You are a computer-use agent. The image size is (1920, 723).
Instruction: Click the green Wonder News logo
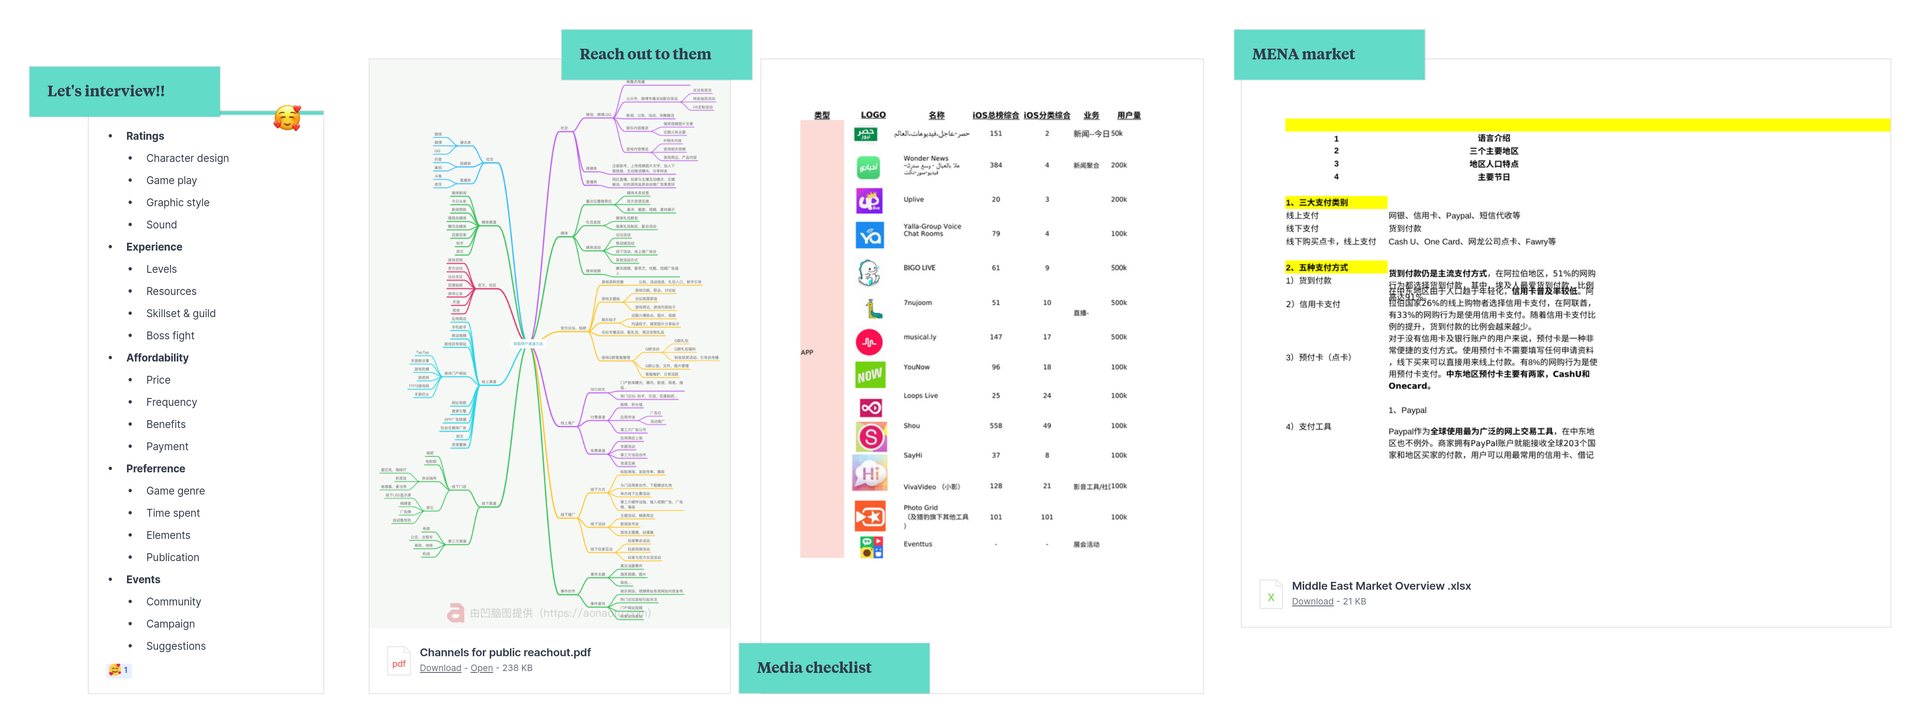tap(868, 167)
